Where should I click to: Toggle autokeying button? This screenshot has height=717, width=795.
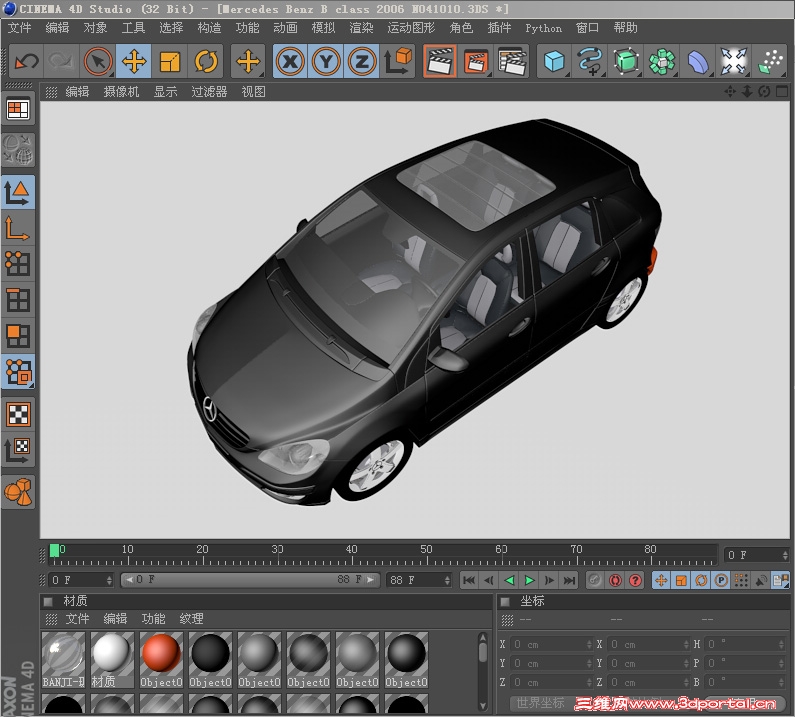[615, 580]
